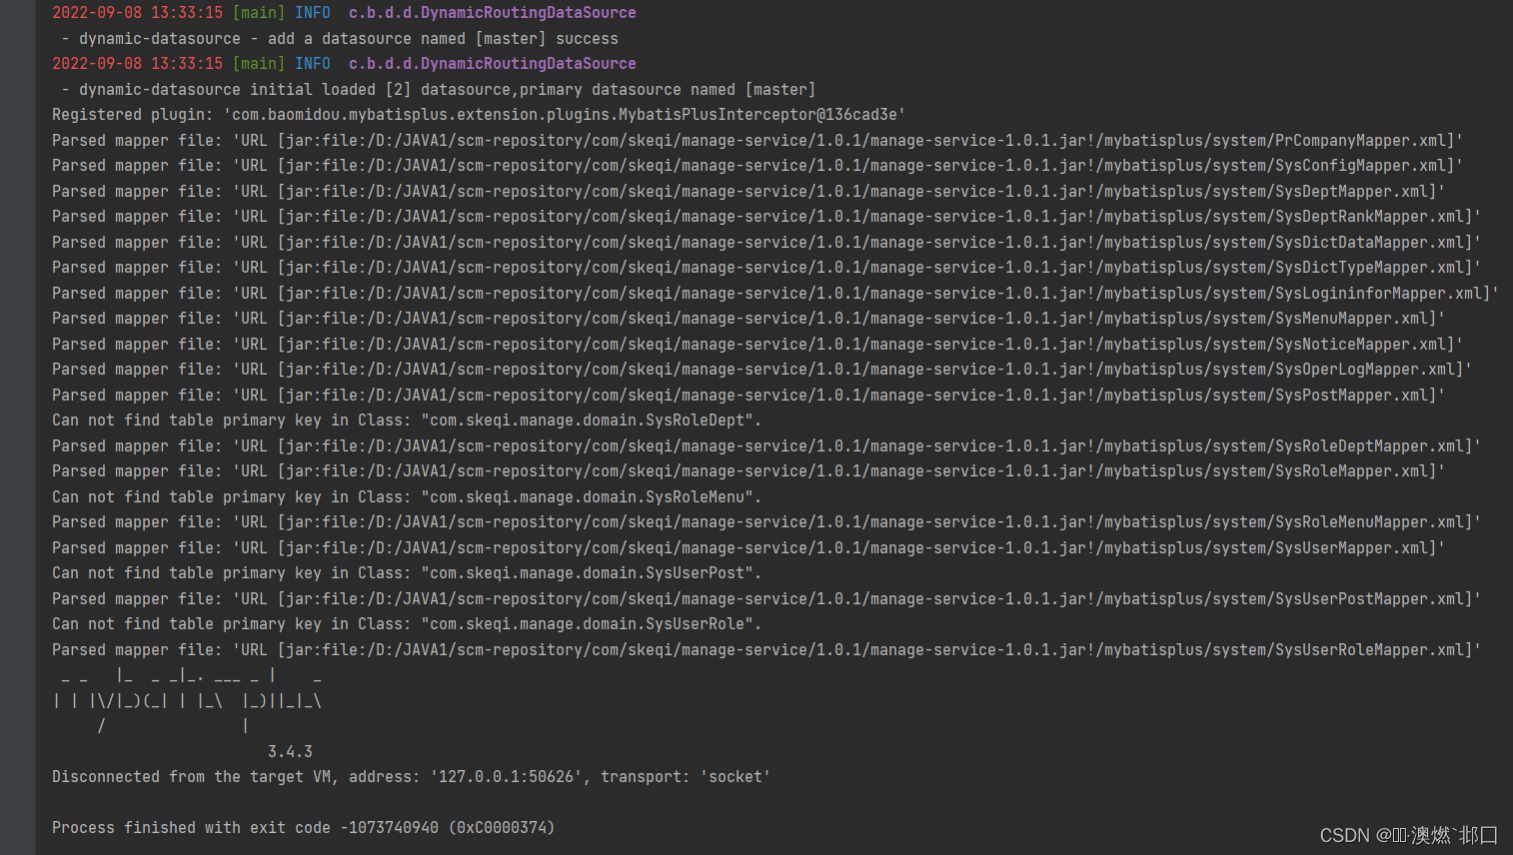
Task: Click the Process finished exit code line
Action: click(x=300, y=827)
